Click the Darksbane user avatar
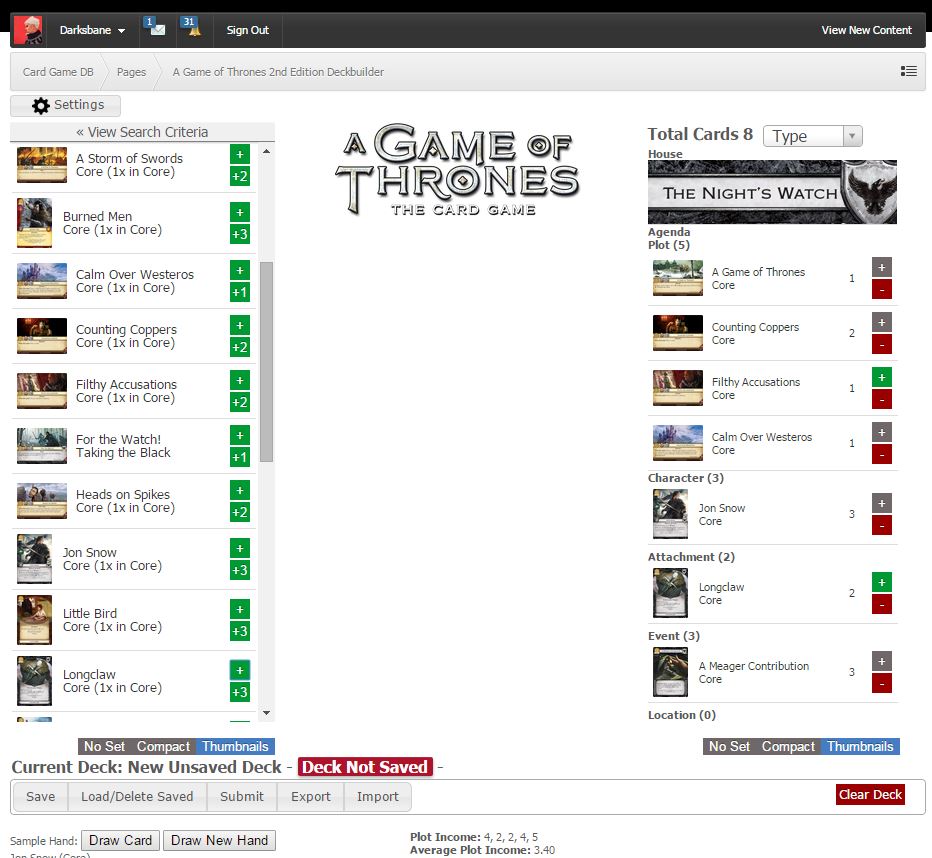Image resolution: width=932 pixels, height=858 pixels. coord(28,30)
